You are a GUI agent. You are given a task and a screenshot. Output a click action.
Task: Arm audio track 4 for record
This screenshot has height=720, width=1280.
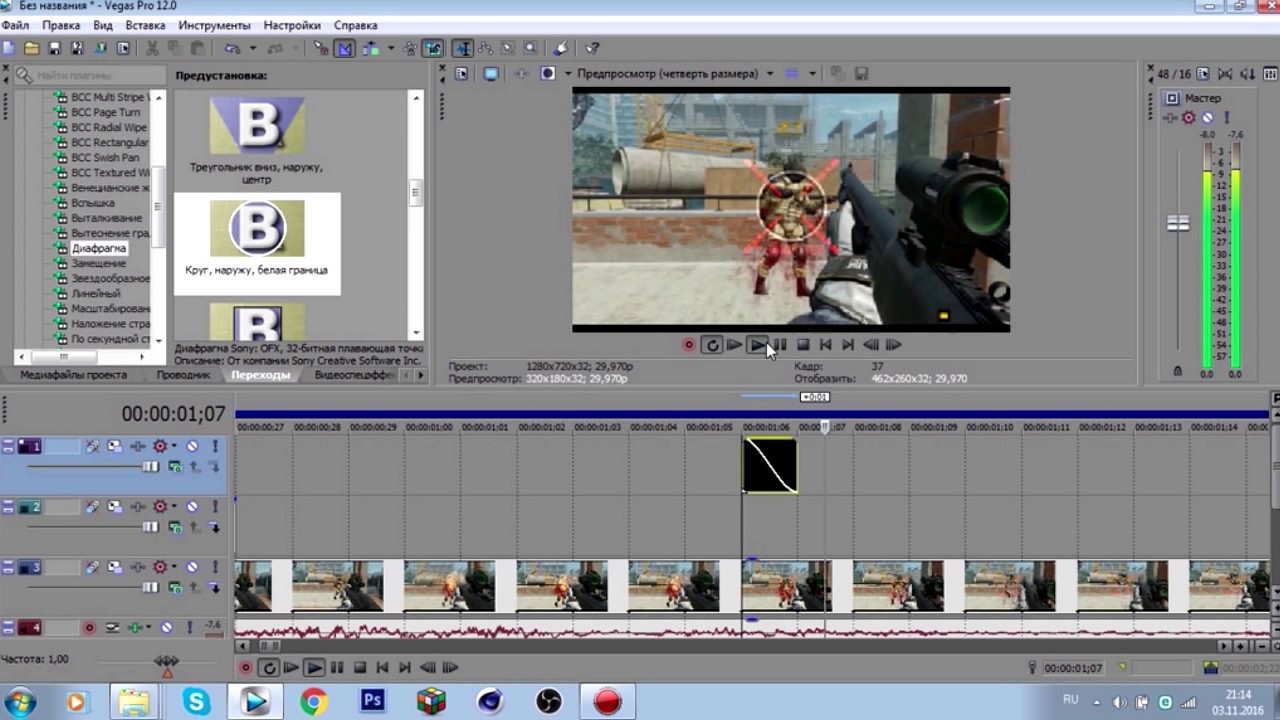point(90,628)
